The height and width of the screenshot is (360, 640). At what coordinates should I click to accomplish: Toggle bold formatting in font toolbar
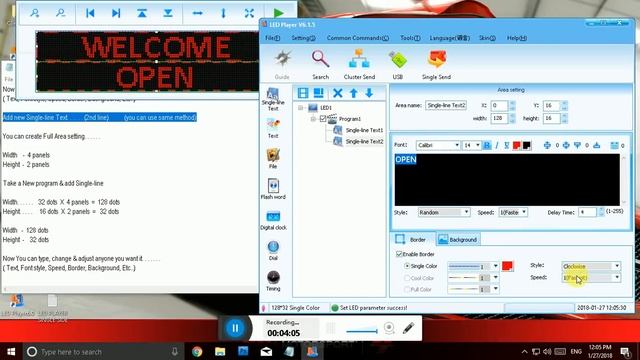coord(487,145)
